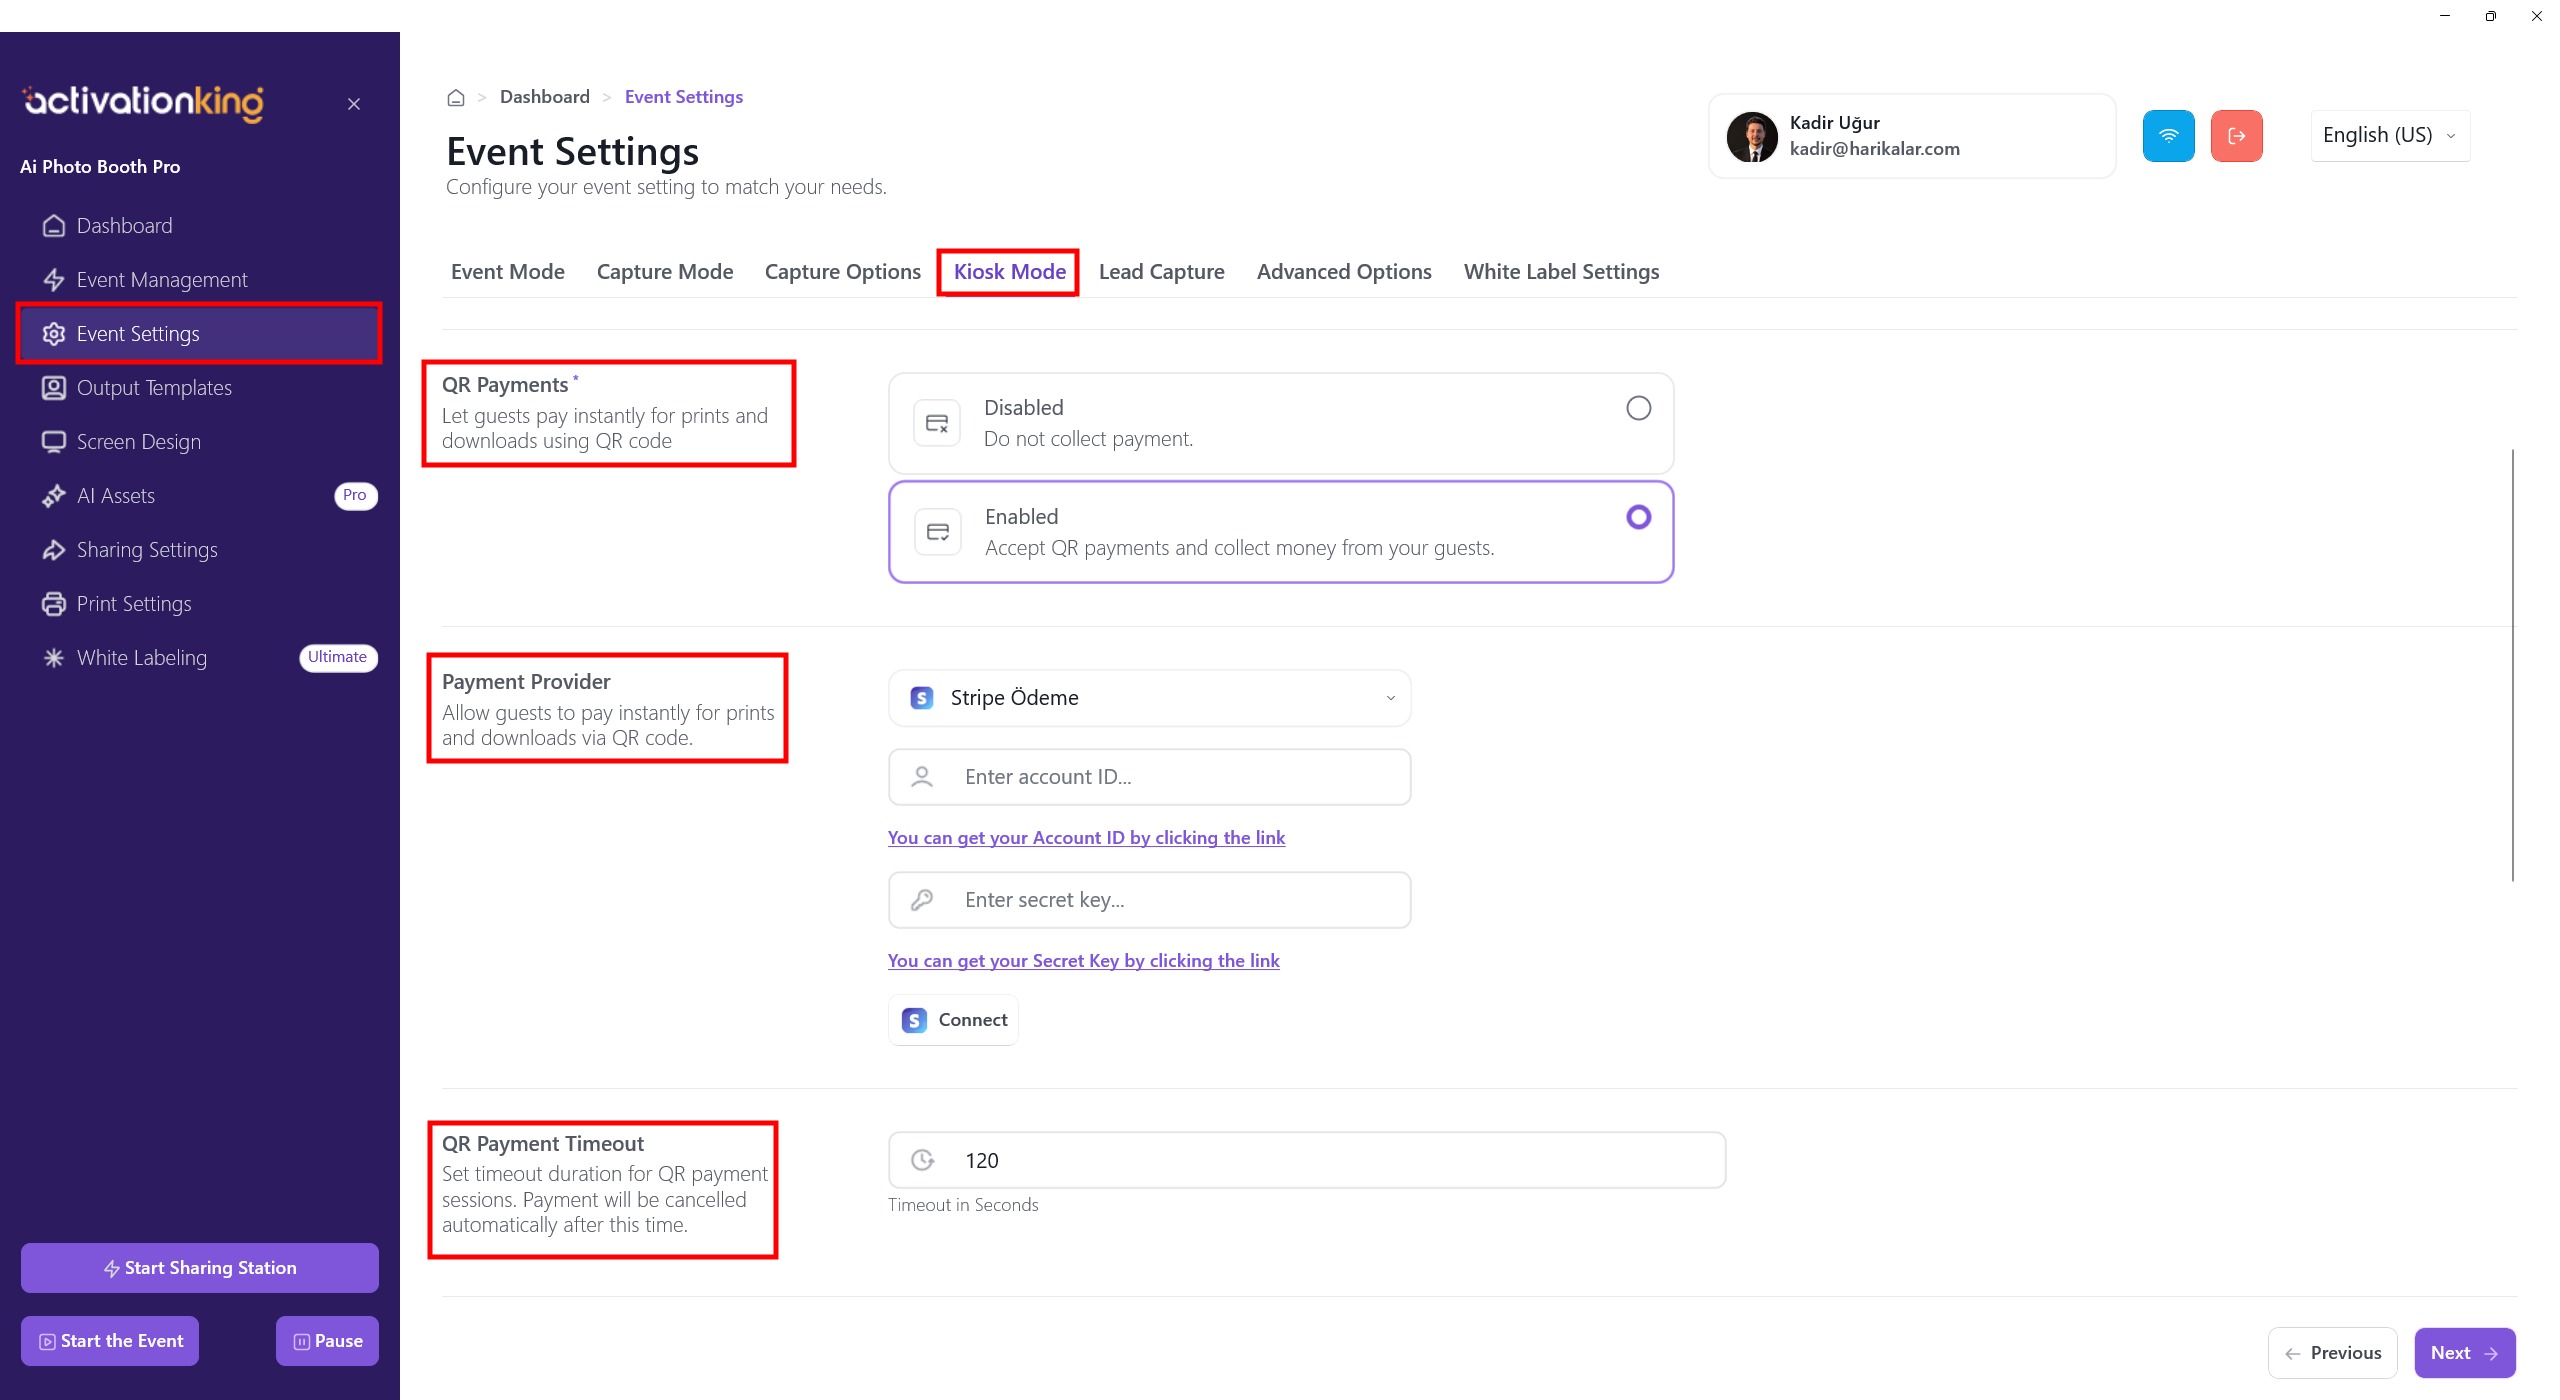The image size is (2560, 1400).
Task: Click the red logout icon button
Action: pyautogui.click(x=2236, y=136)
